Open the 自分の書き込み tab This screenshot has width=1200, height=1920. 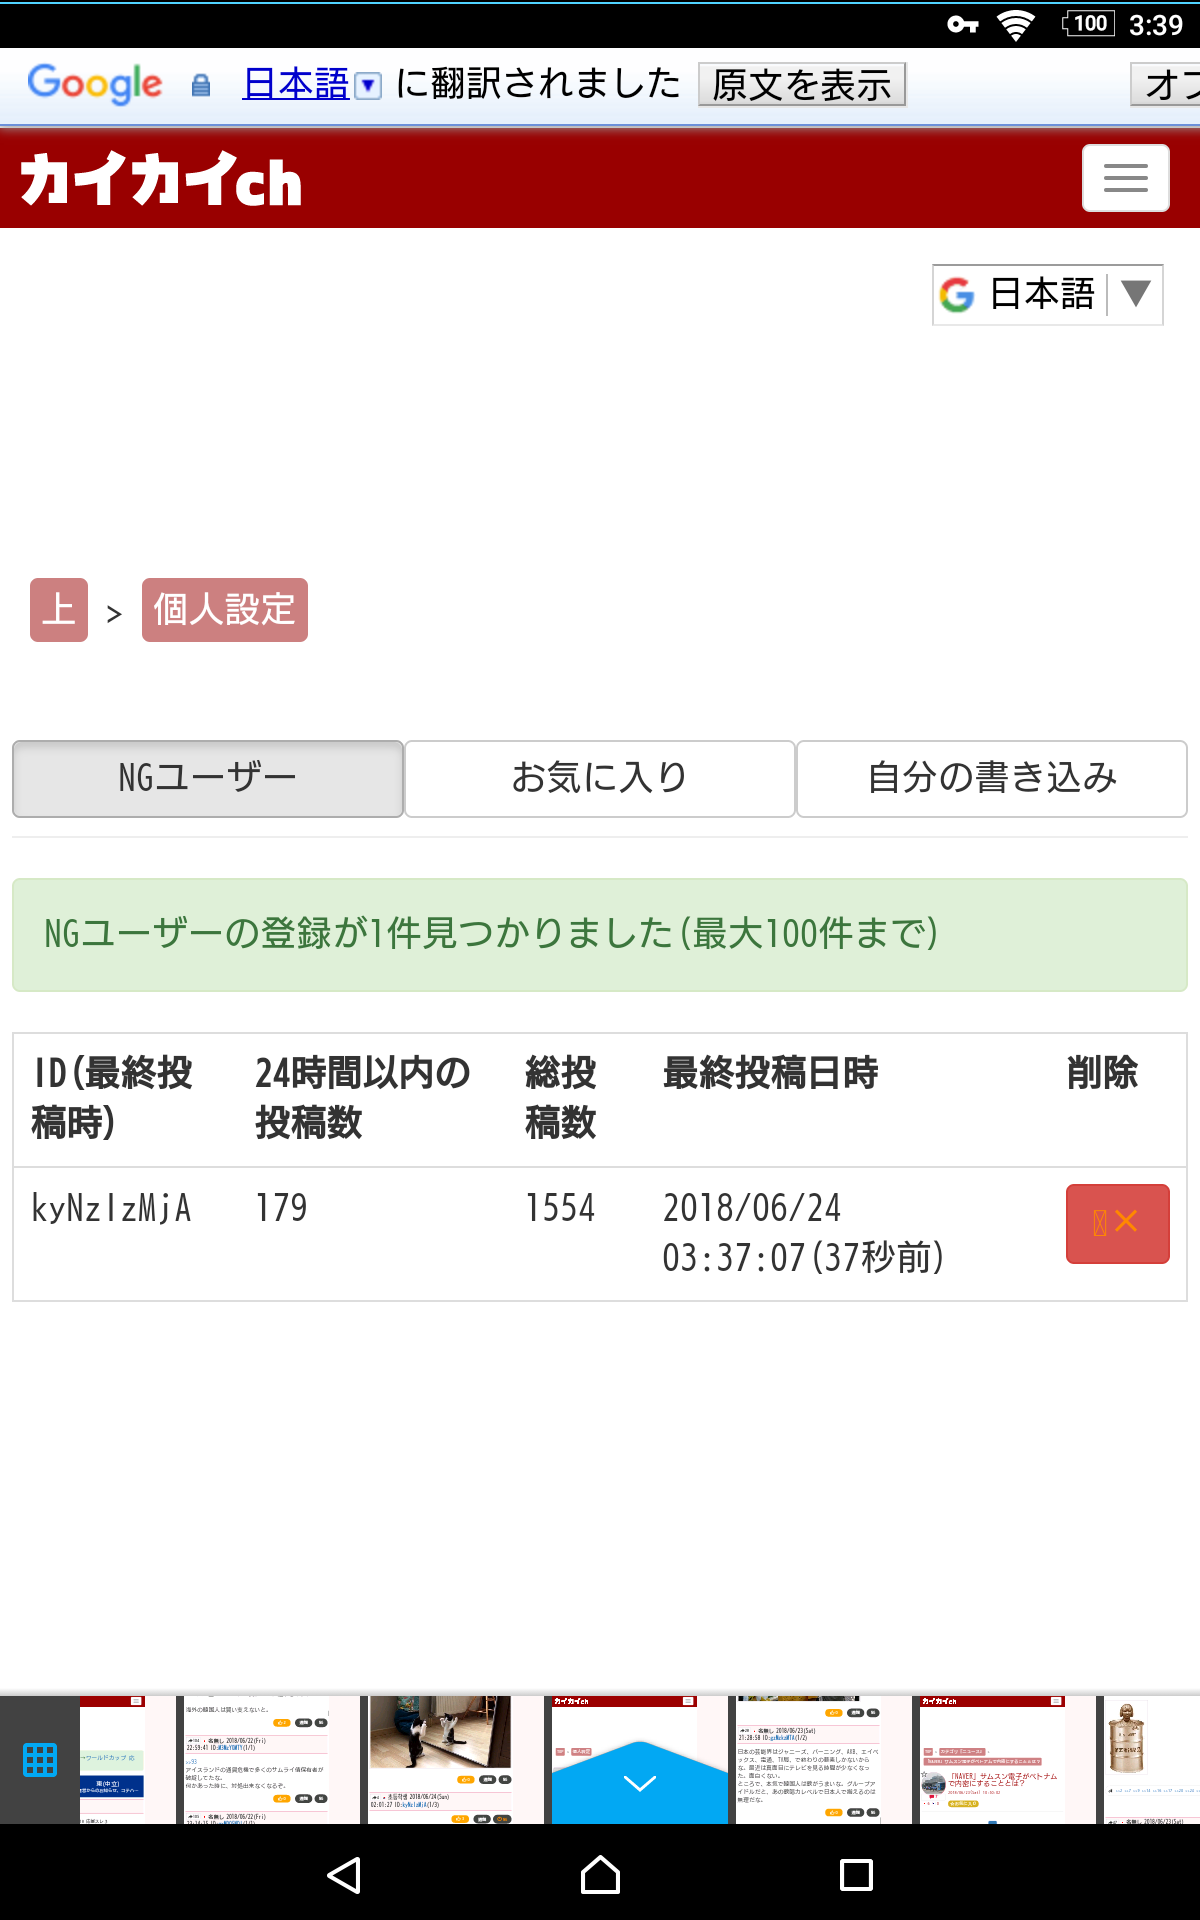tap(991, 778)
